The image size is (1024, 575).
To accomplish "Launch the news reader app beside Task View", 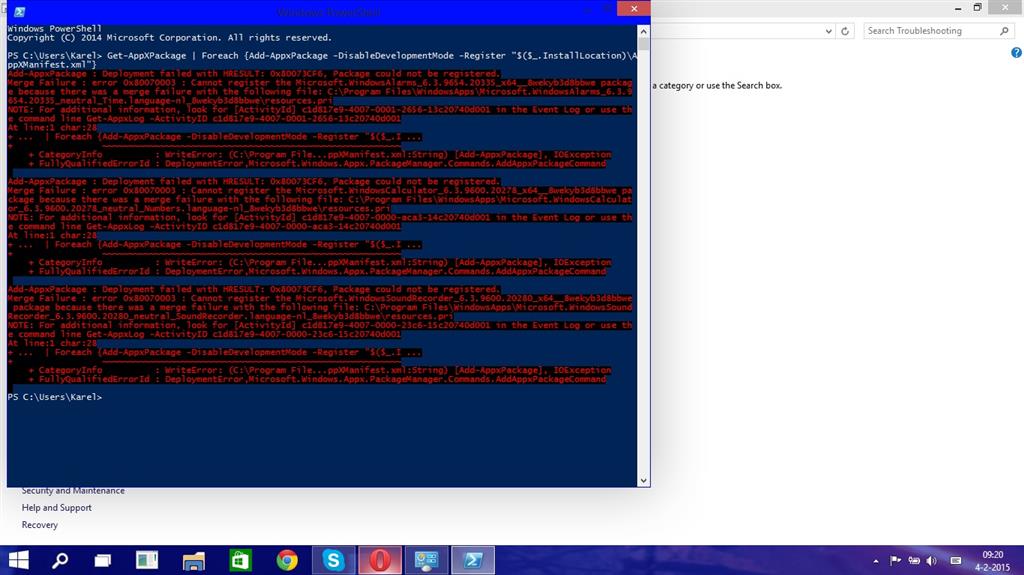I will pos(147,560).
